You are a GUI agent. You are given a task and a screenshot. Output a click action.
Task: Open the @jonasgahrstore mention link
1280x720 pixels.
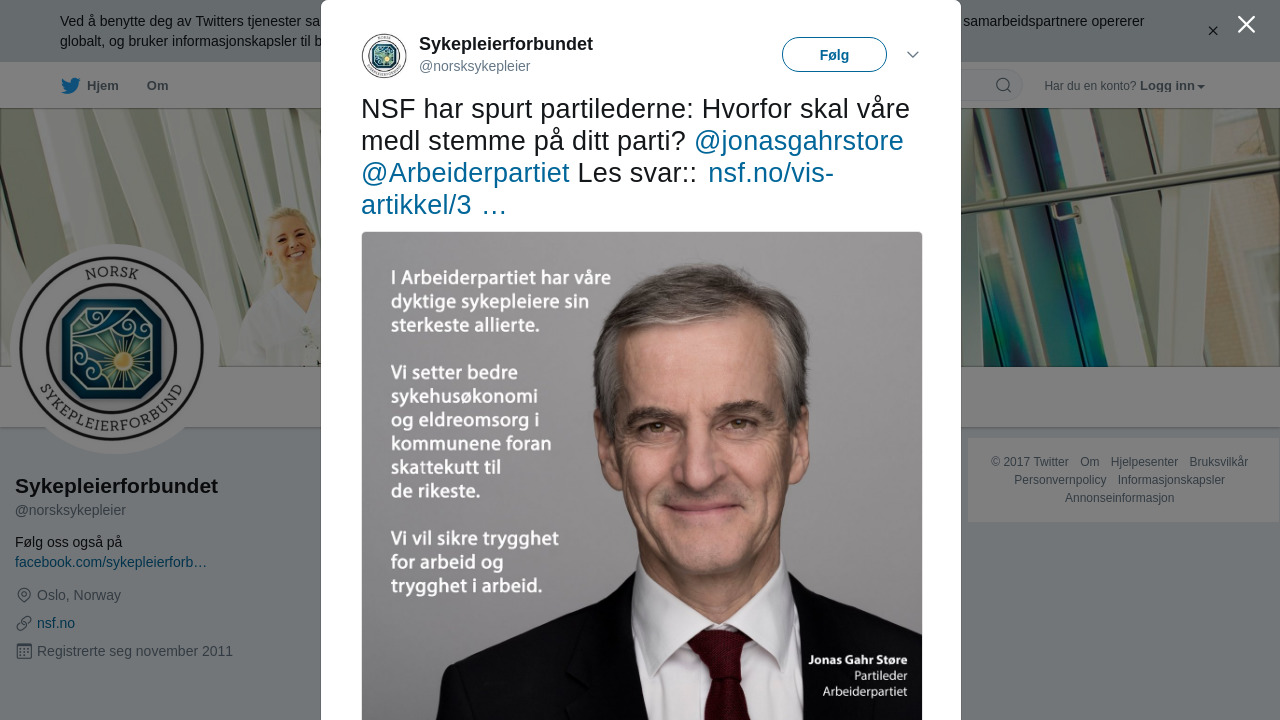click(x=799, y=141)
